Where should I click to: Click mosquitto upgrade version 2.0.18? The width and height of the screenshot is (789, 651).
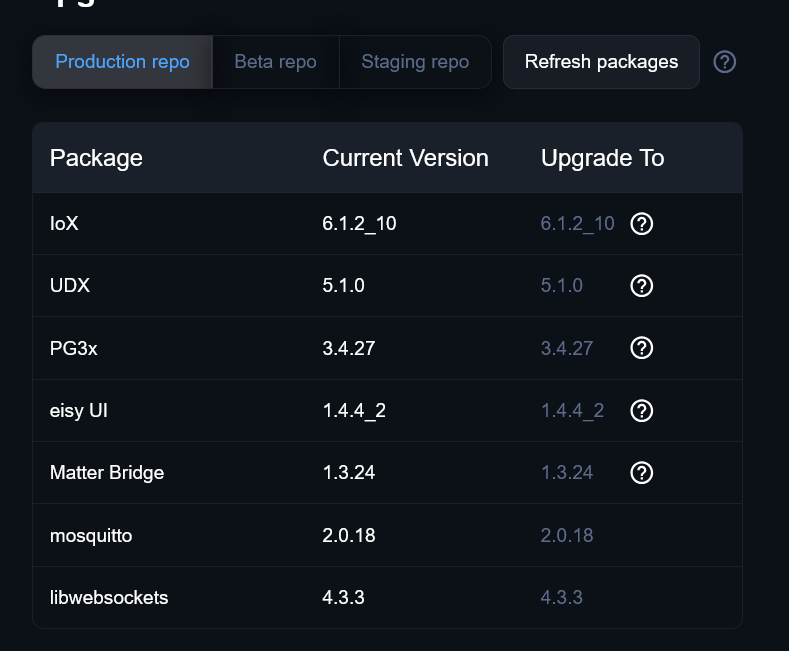coord(567,535)
